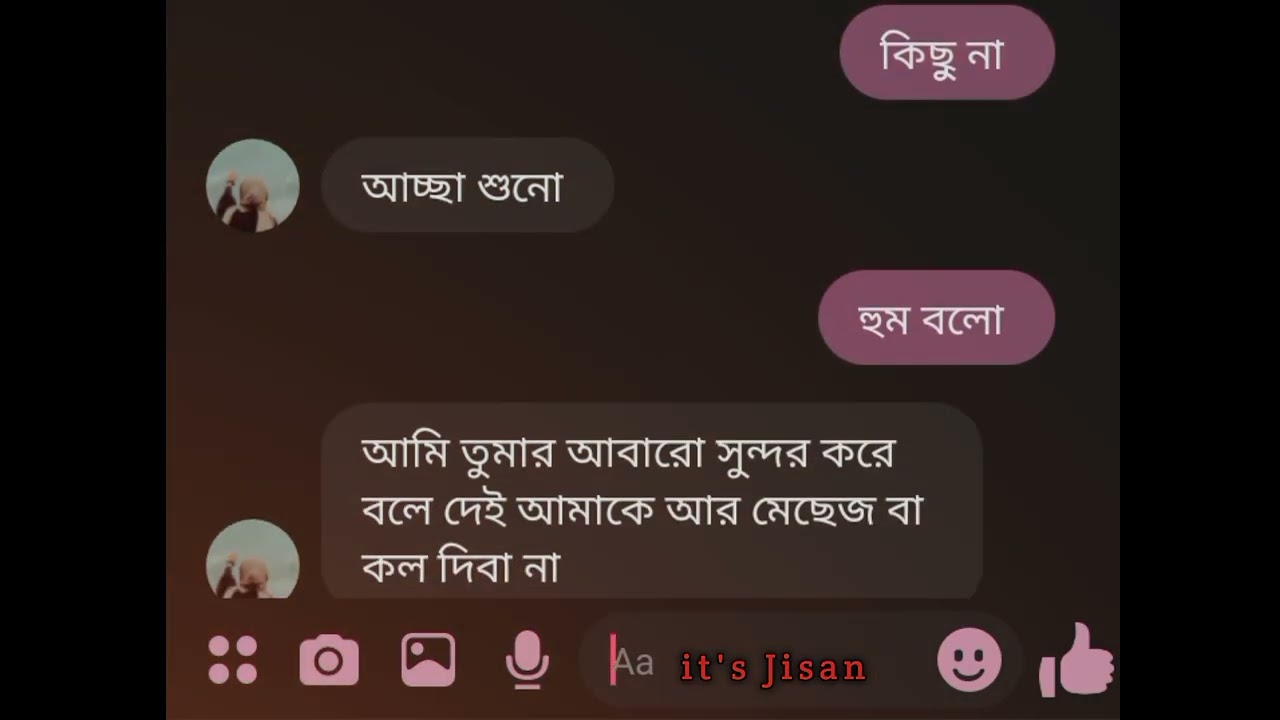Click the Aa placeholder in the composer
This screenshot has height=720, width=1280.
[x=633, y=662]
